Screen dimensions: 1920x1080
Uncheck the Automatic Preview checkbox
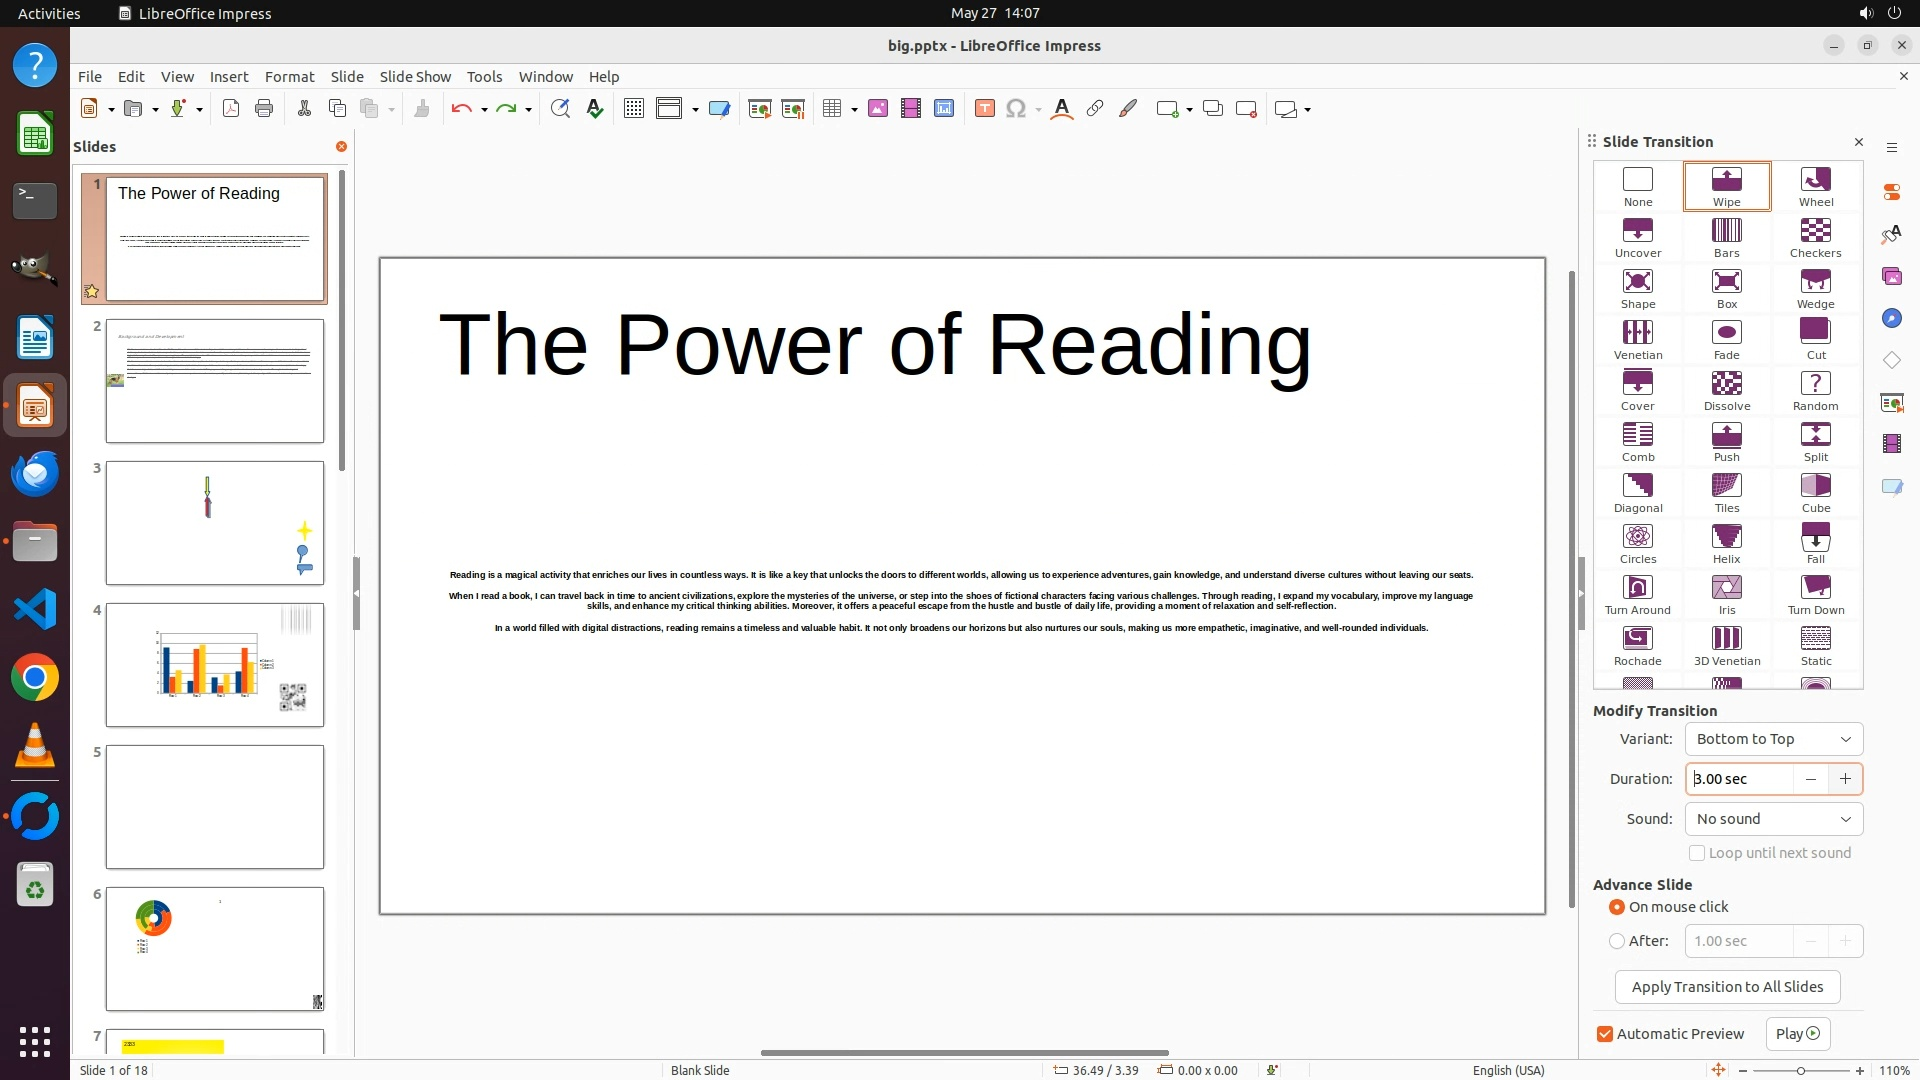(x=1605, y=1034)
